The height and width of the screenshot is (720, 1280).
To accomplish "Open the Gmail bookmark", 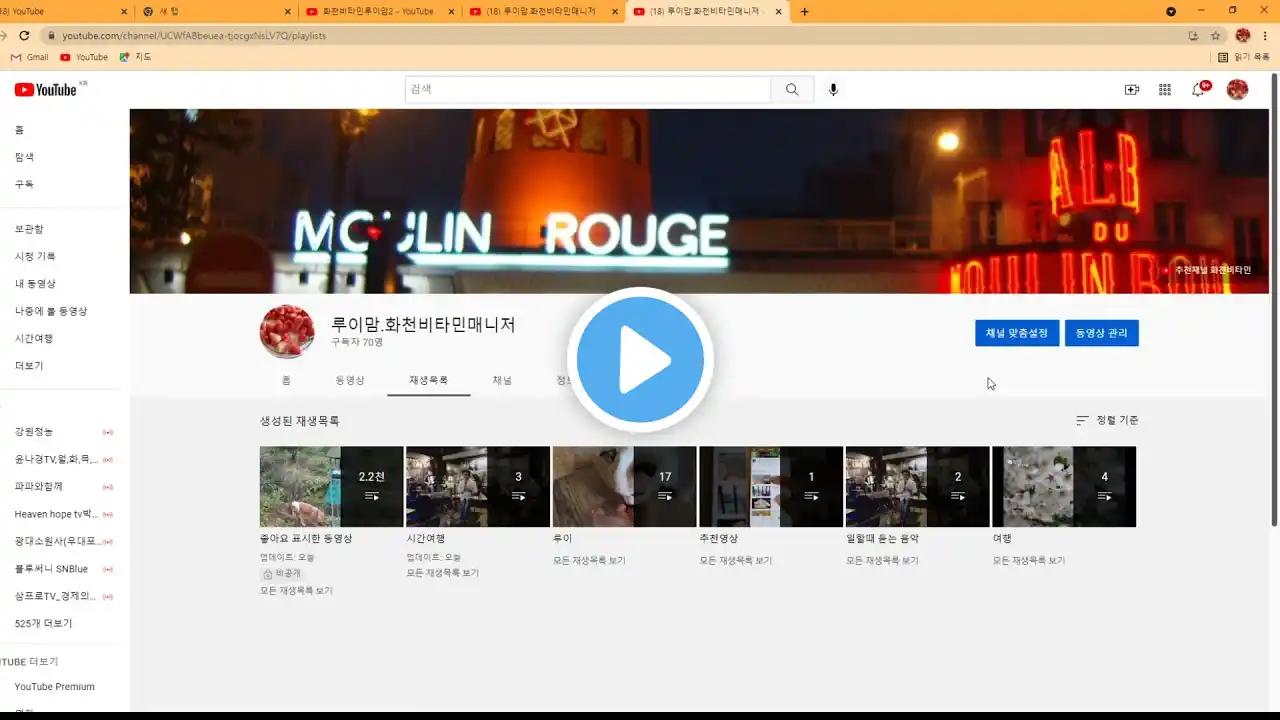I will coord(29,57).
